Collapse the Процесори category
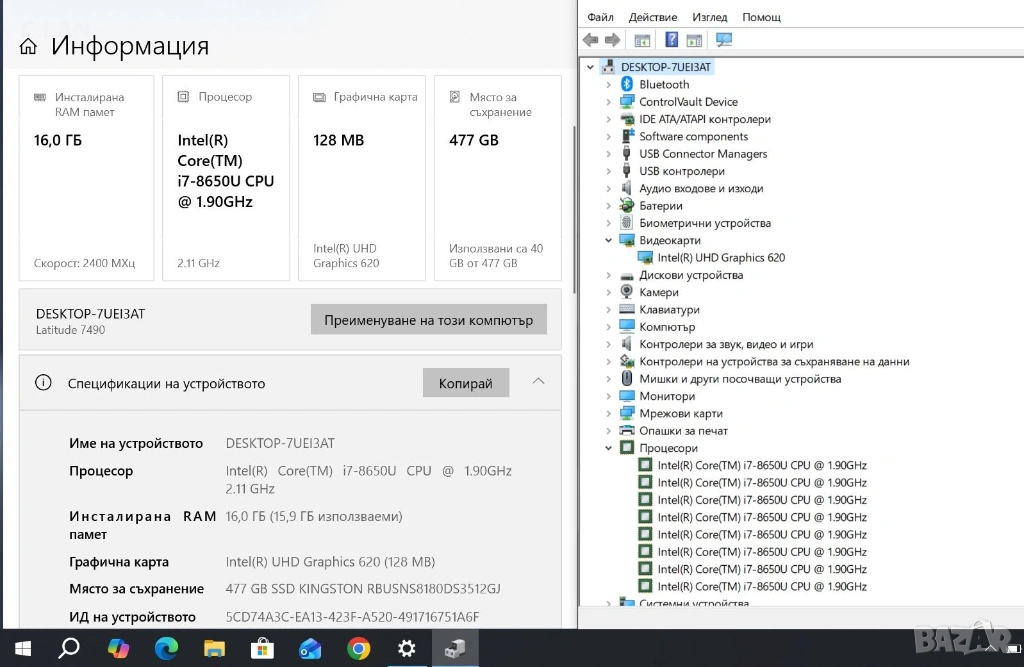Screen dimensions: 1024x667 click(608, 449)
